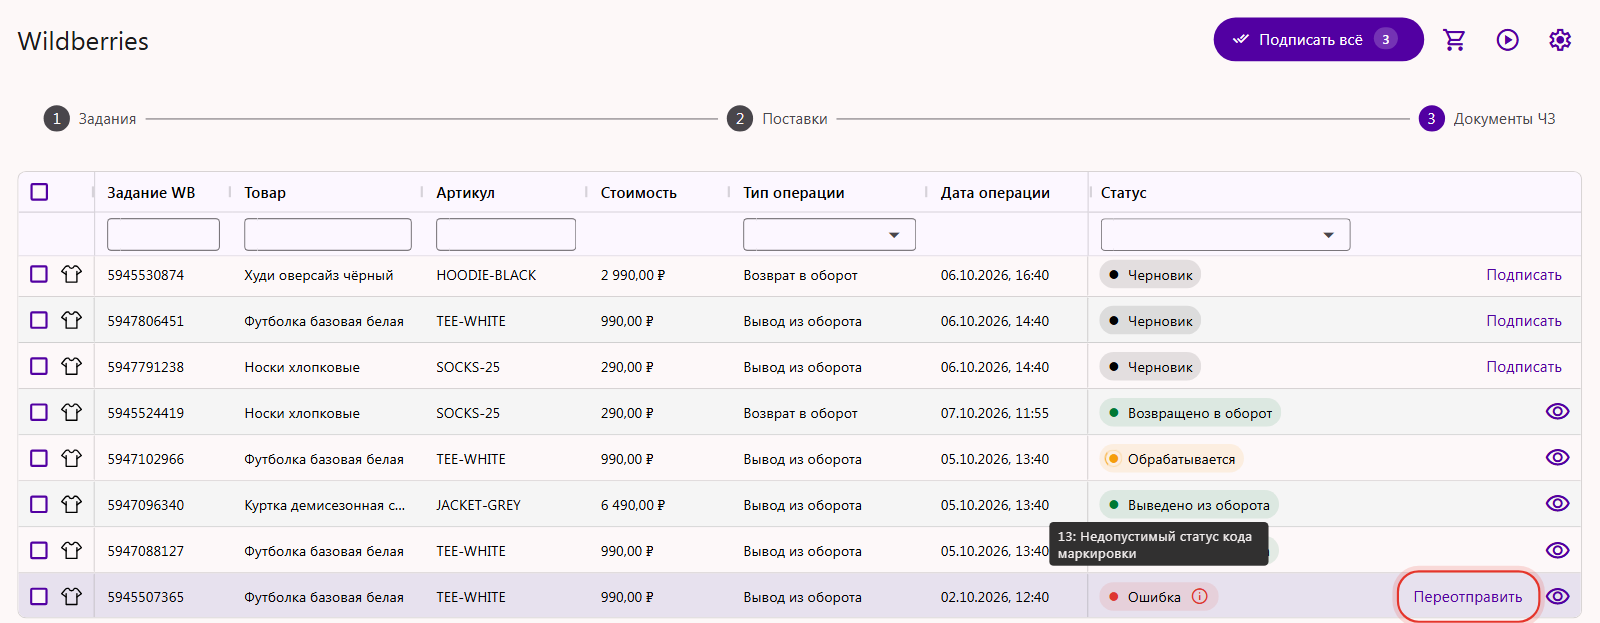Focus the Задание WB filter field
Viewport: 1600px width, 623px height.
tap(163, 234)
